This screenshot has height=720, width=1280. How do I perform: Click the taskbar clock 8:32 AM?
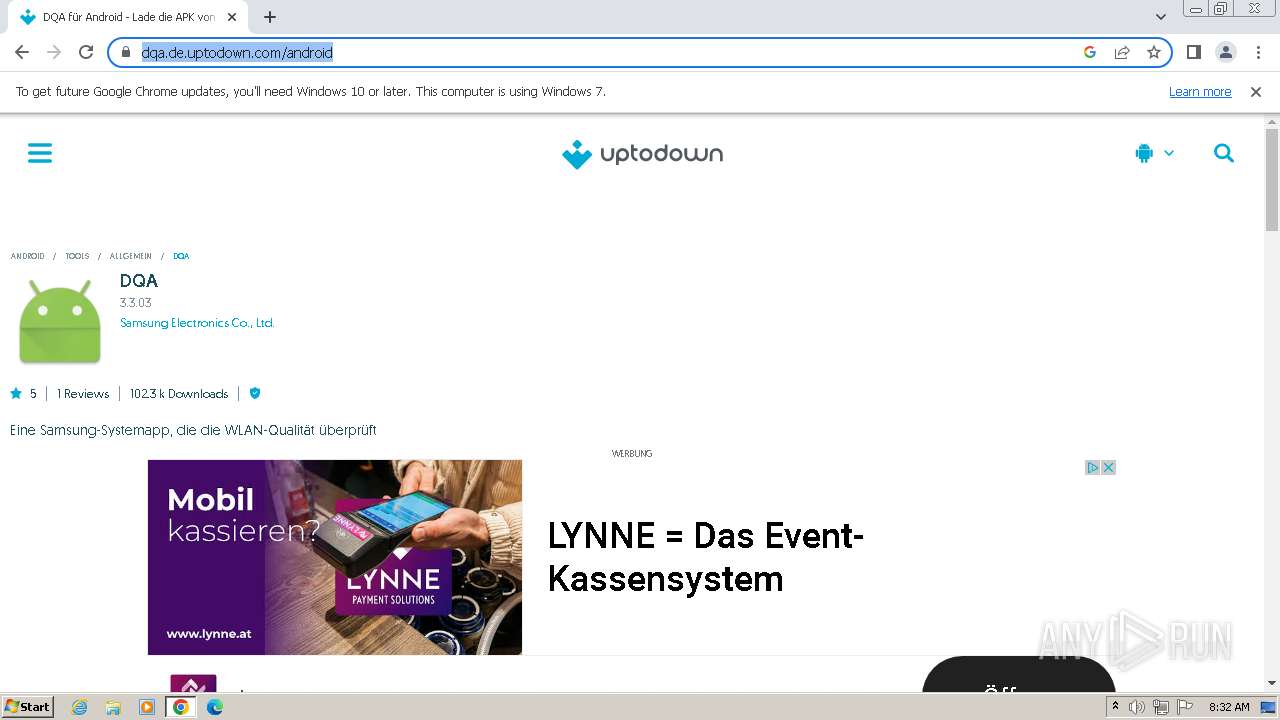click(1229, 707)
